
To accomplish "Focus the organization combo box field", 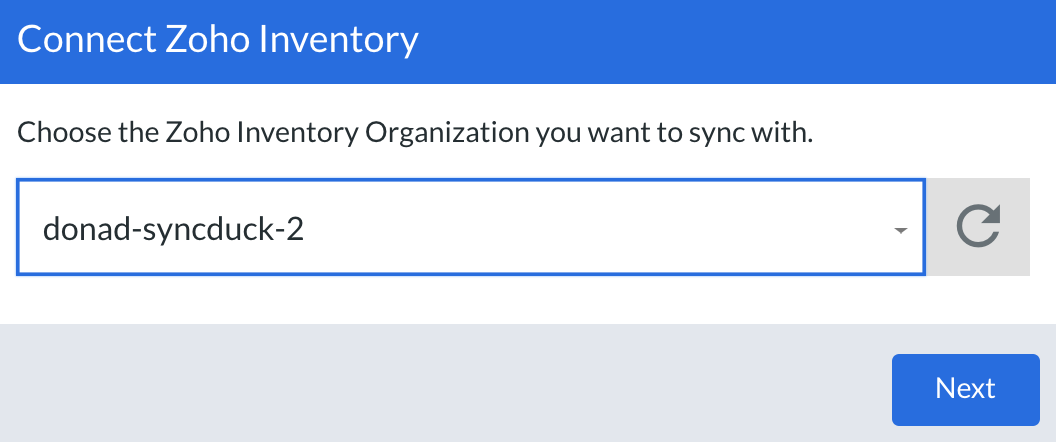I will click(471, 227).
